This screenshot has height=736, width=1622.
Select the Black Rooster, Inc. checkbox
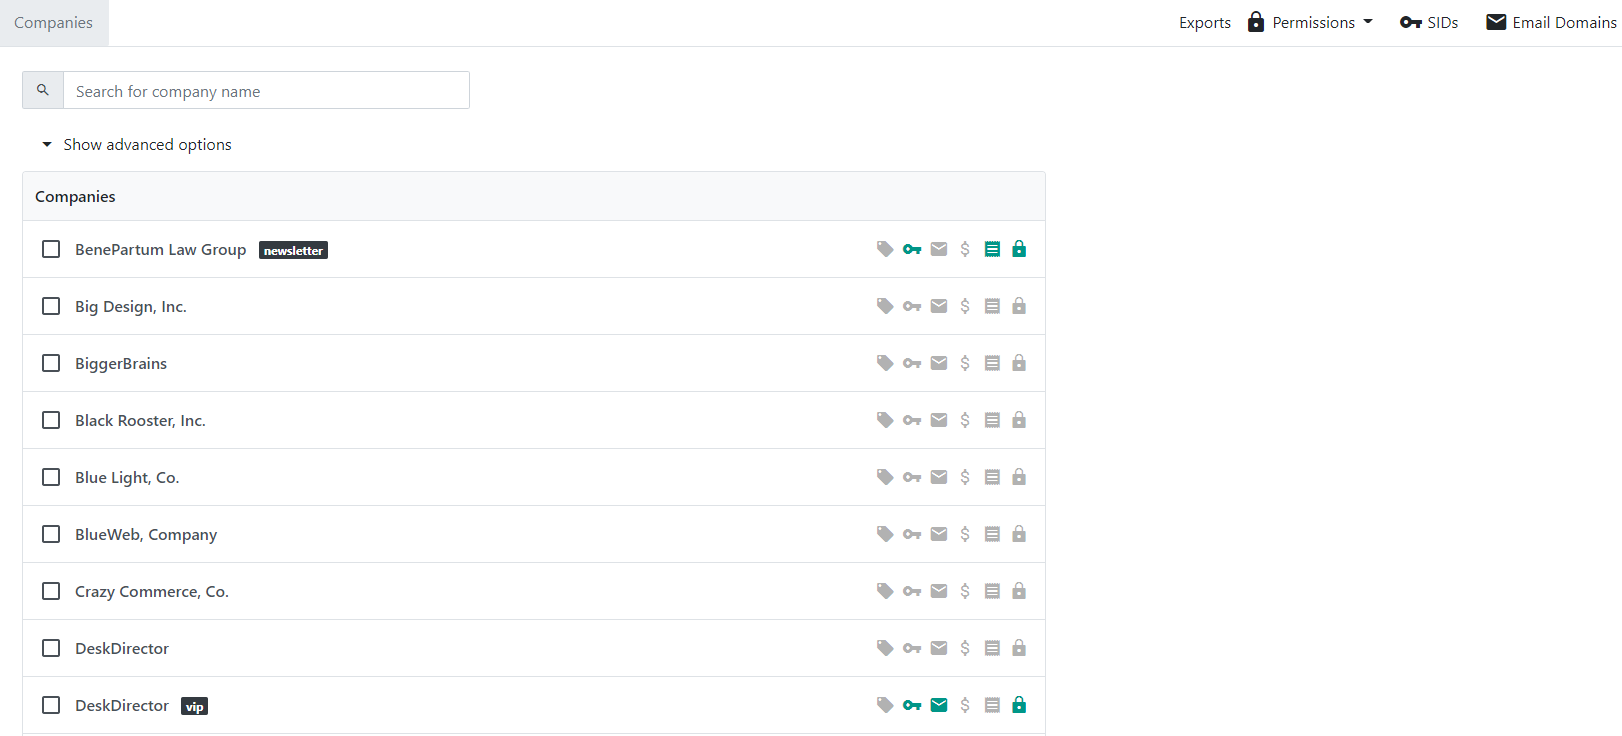[51, 420]
